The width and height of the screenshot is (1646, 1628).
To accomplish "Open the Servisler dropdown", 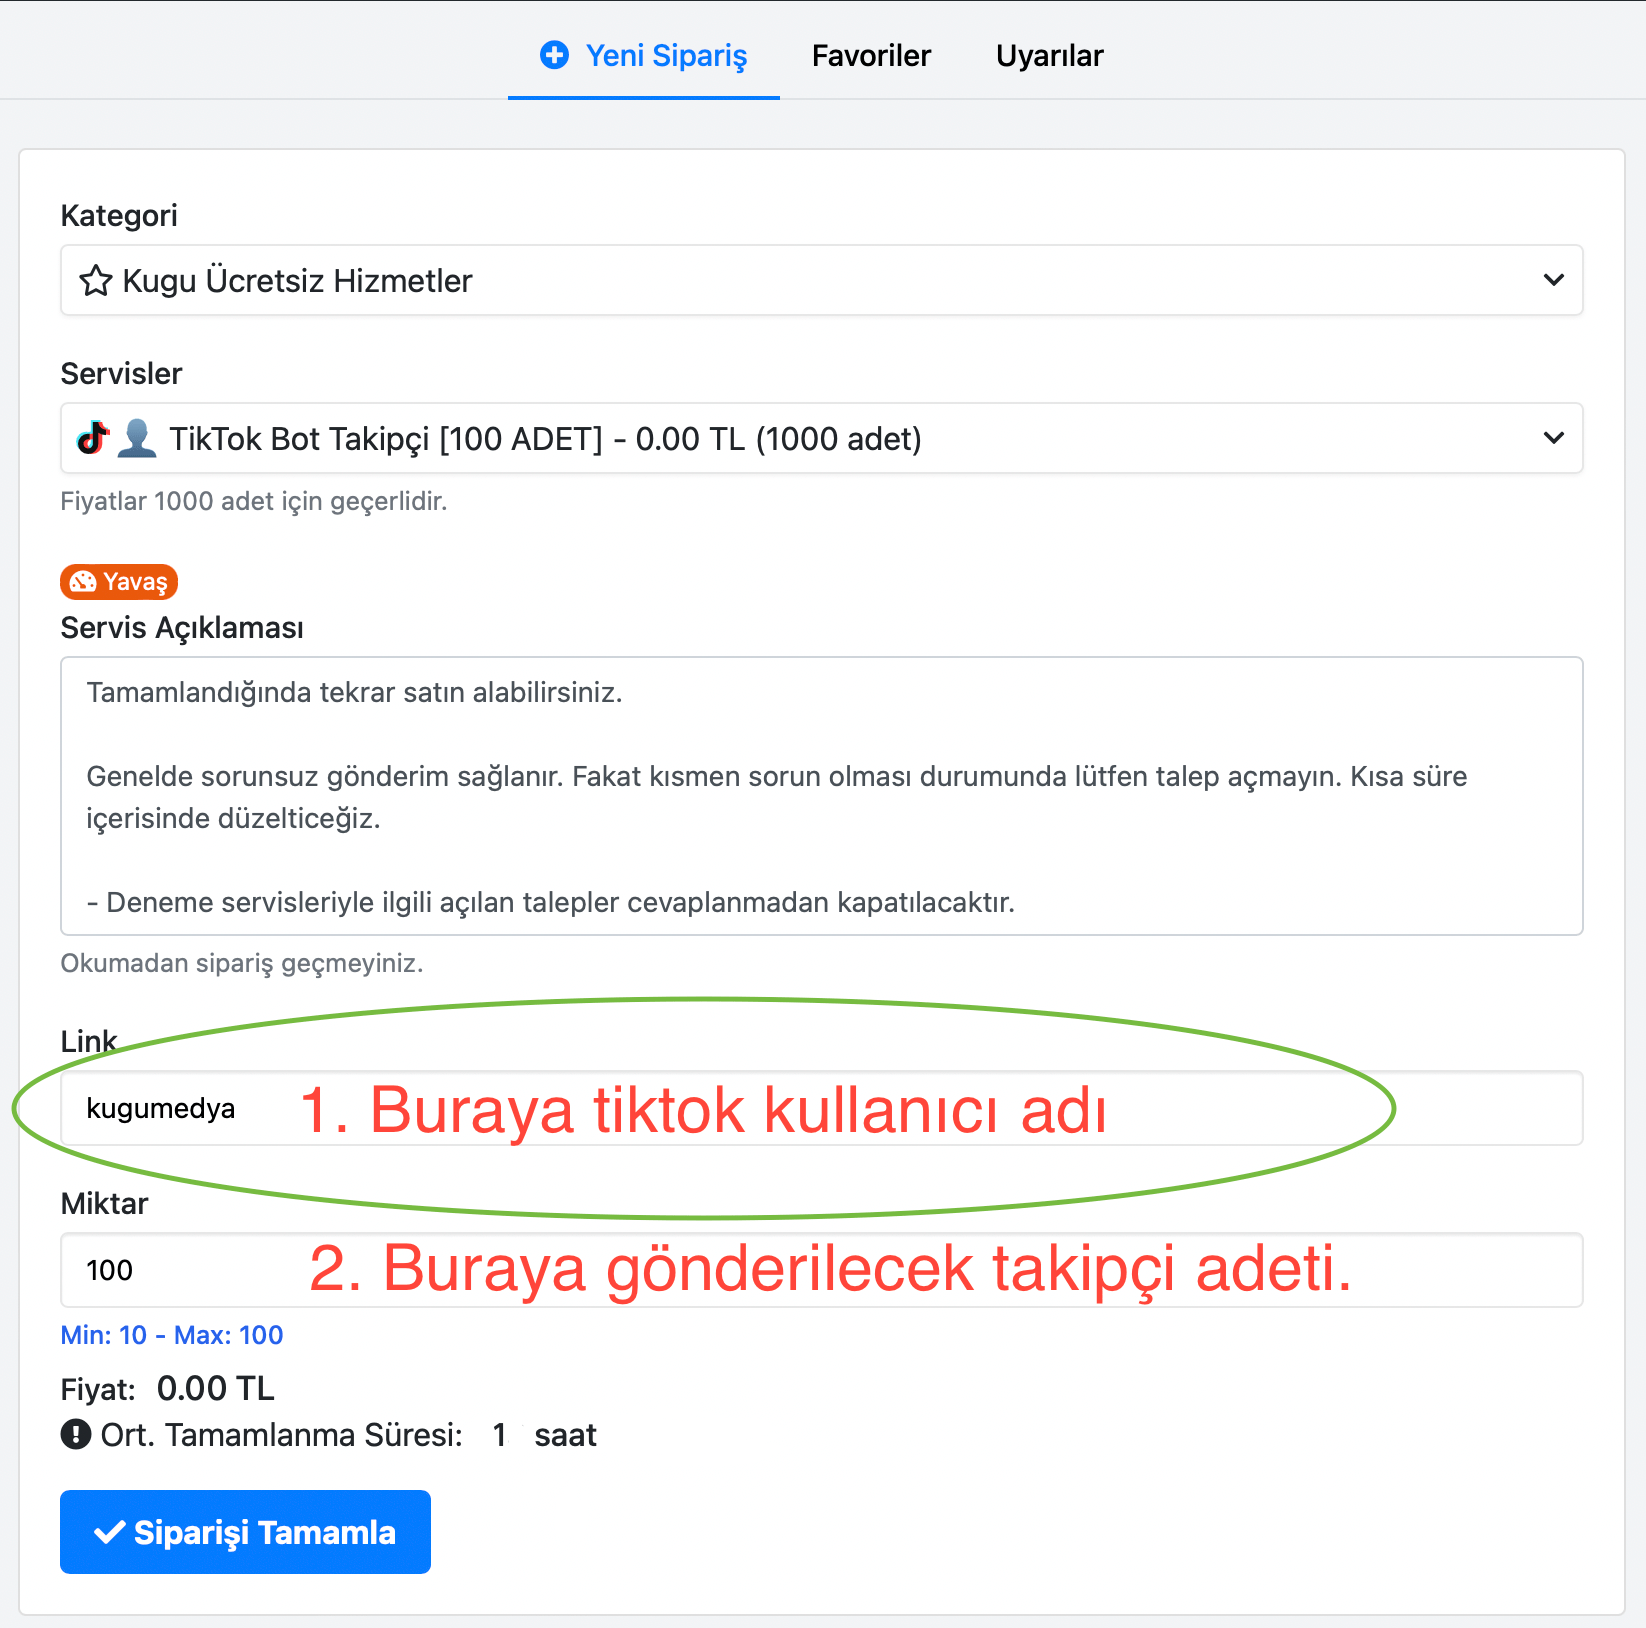I will pos(821,438).
